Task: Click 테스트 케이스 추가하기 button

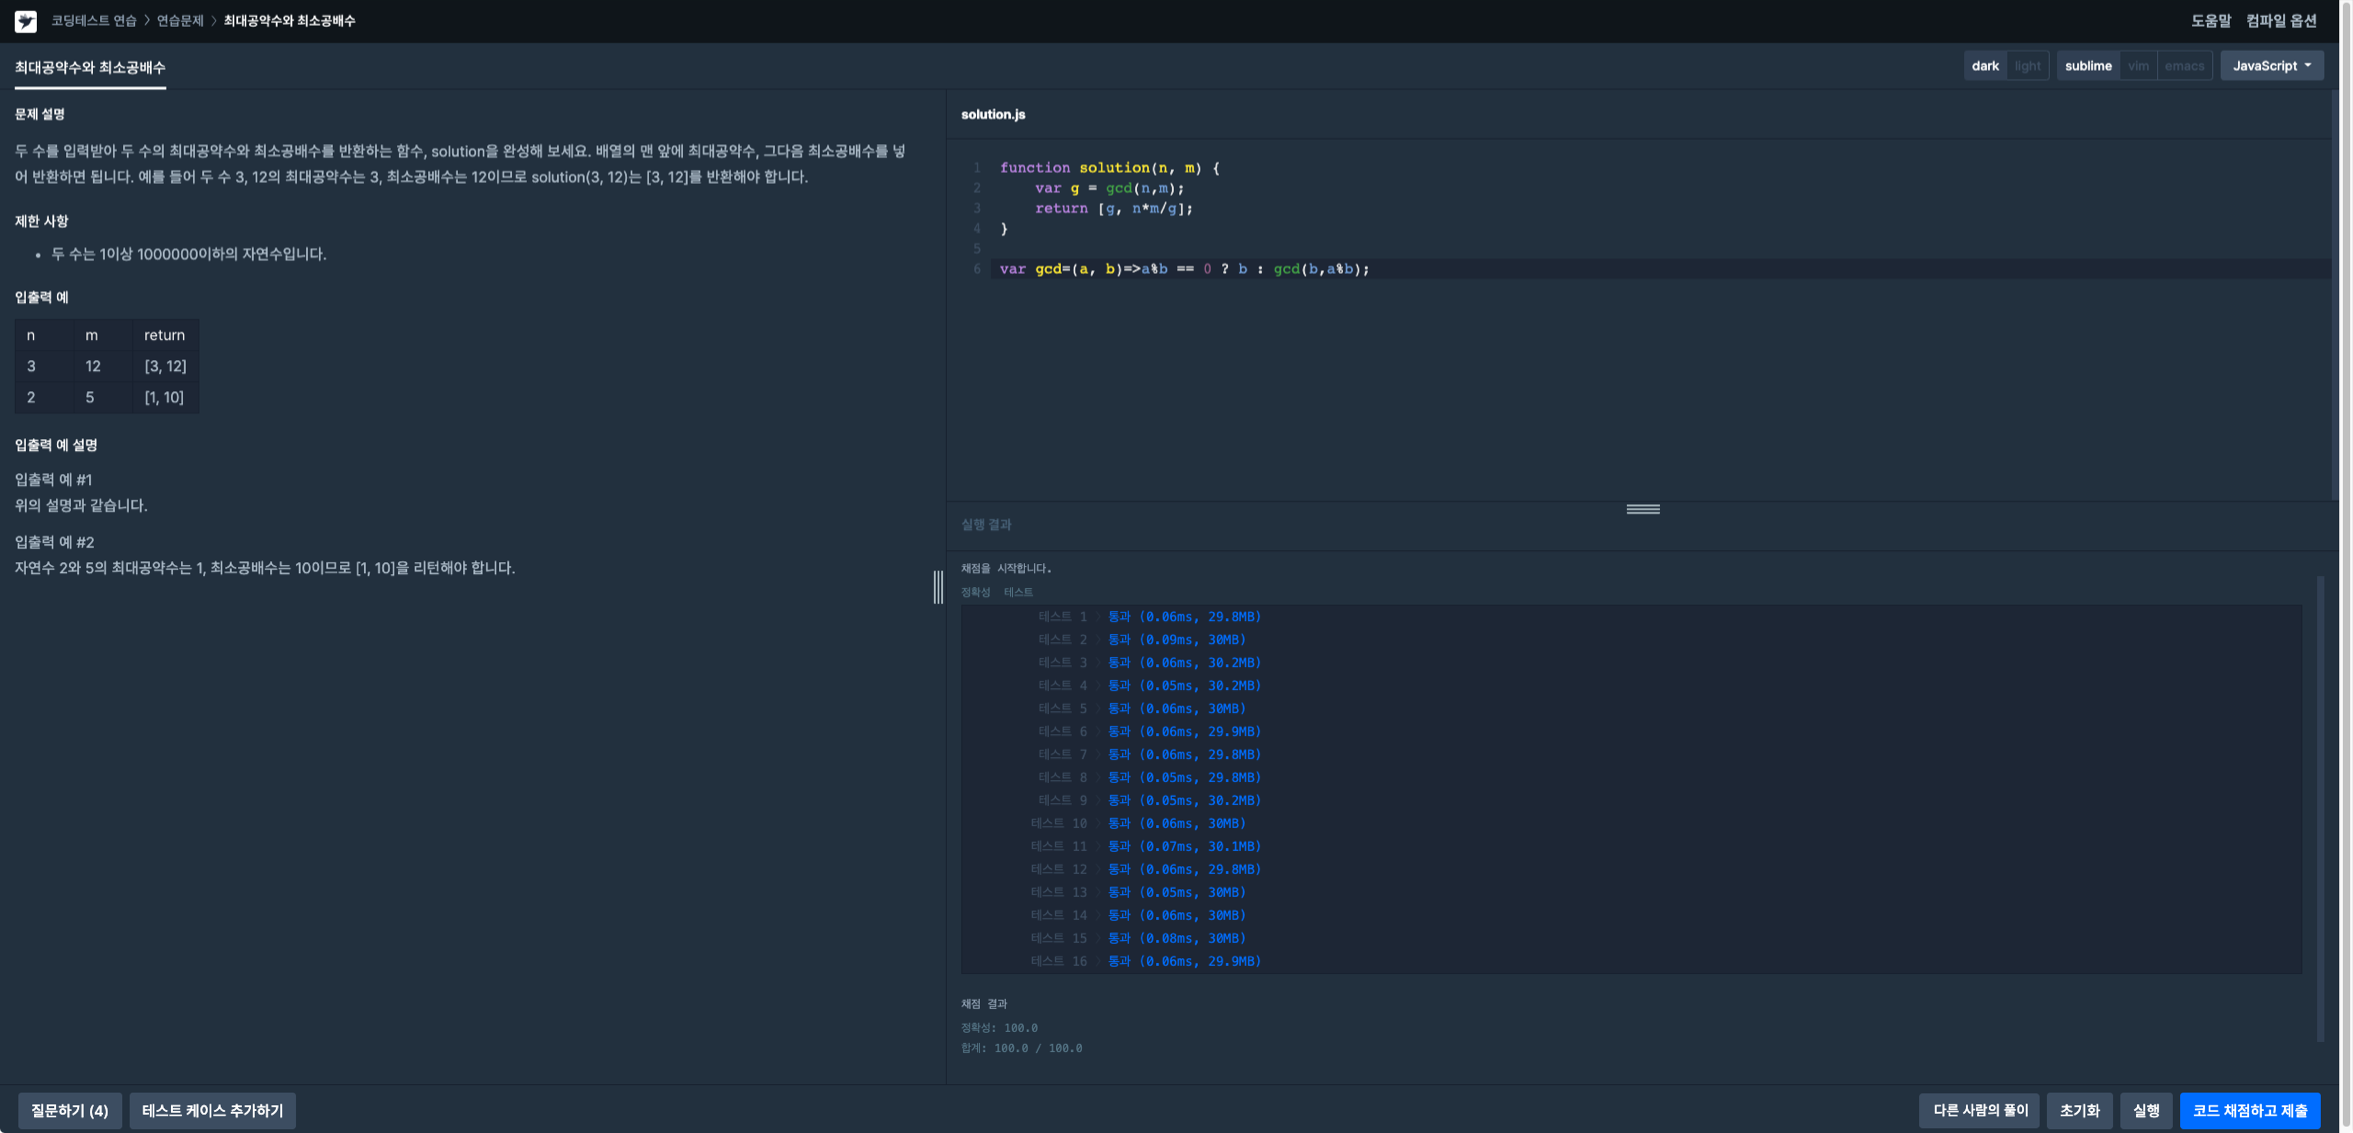Action: click(212, 1110)
